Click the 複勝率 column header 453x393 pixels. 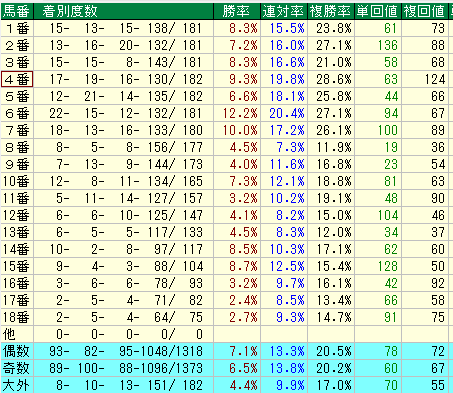[x=330, y=11]
